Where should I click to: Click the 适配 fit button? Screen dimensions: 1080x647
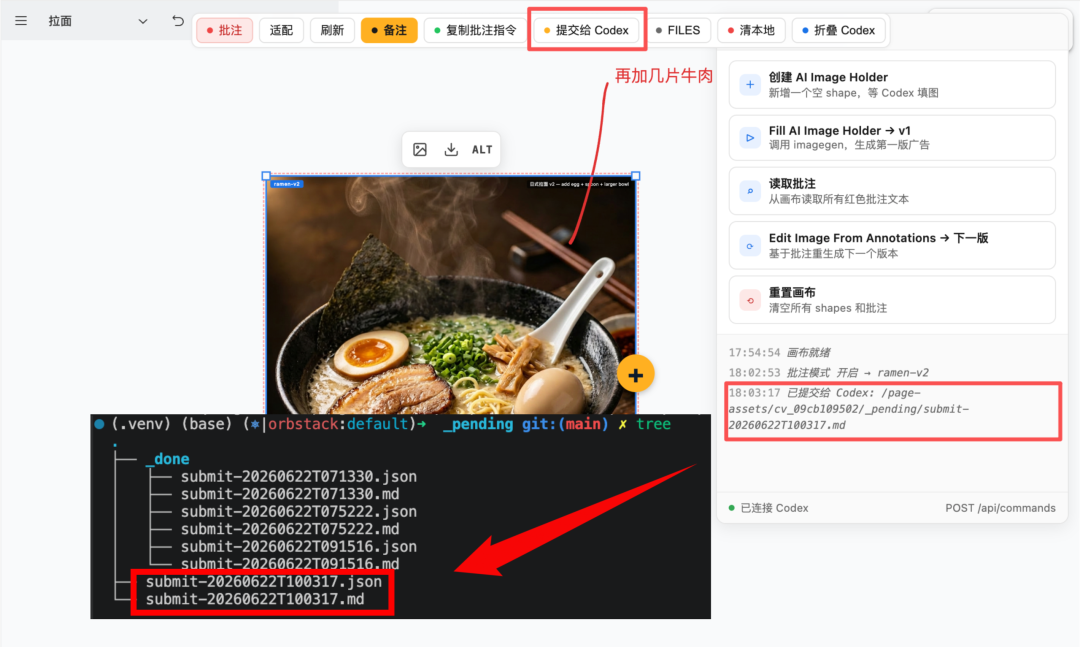(x=281, y=30)
